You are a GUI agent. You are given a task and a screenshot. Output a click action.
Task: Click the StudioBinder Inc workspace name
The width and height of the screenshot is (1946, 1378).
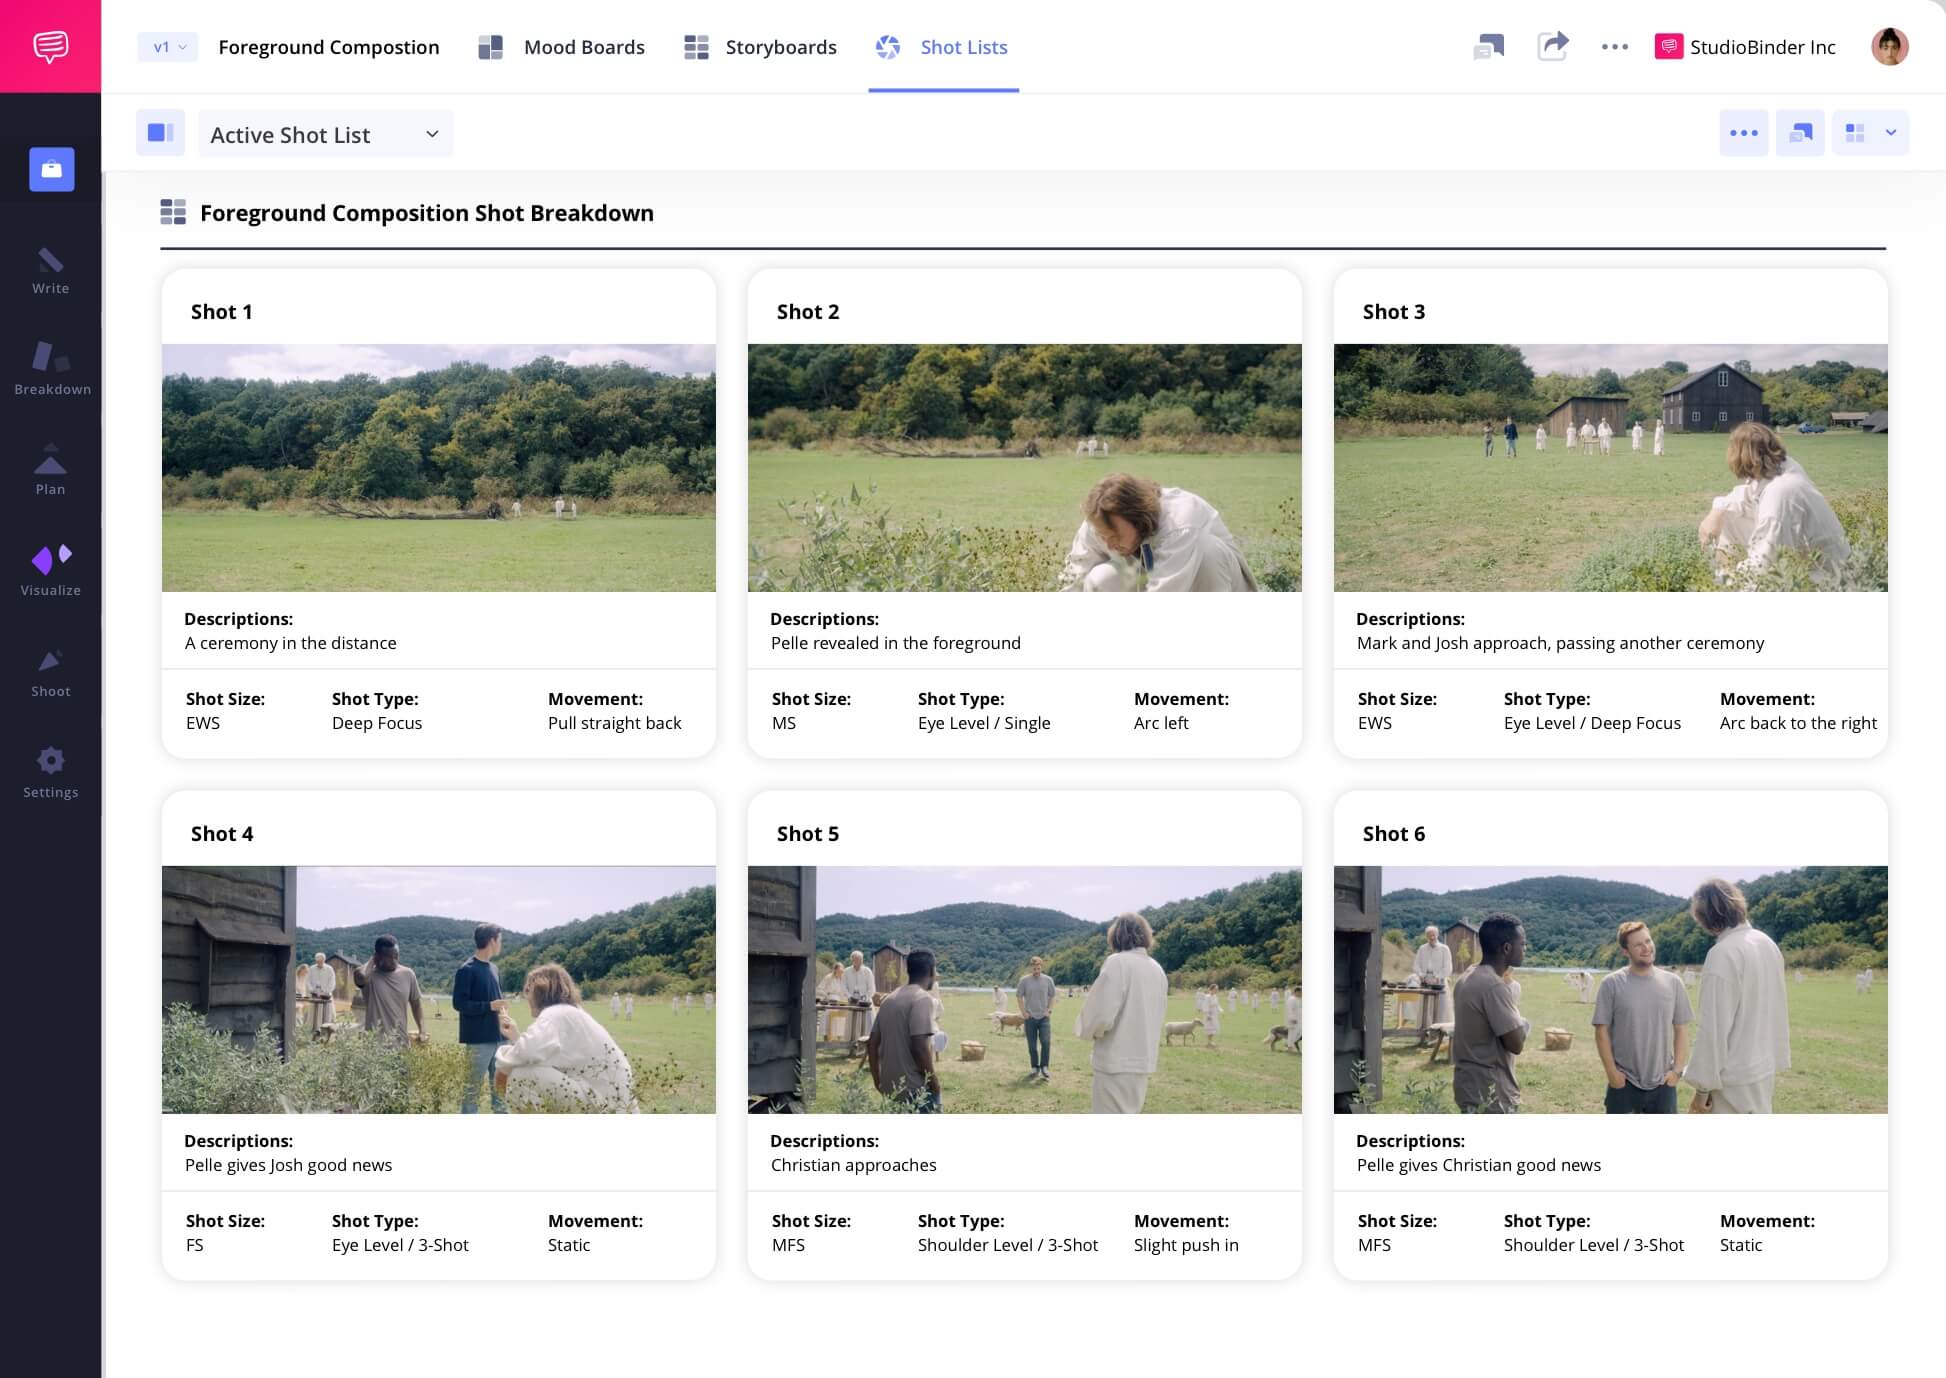tap(1762, 46)
